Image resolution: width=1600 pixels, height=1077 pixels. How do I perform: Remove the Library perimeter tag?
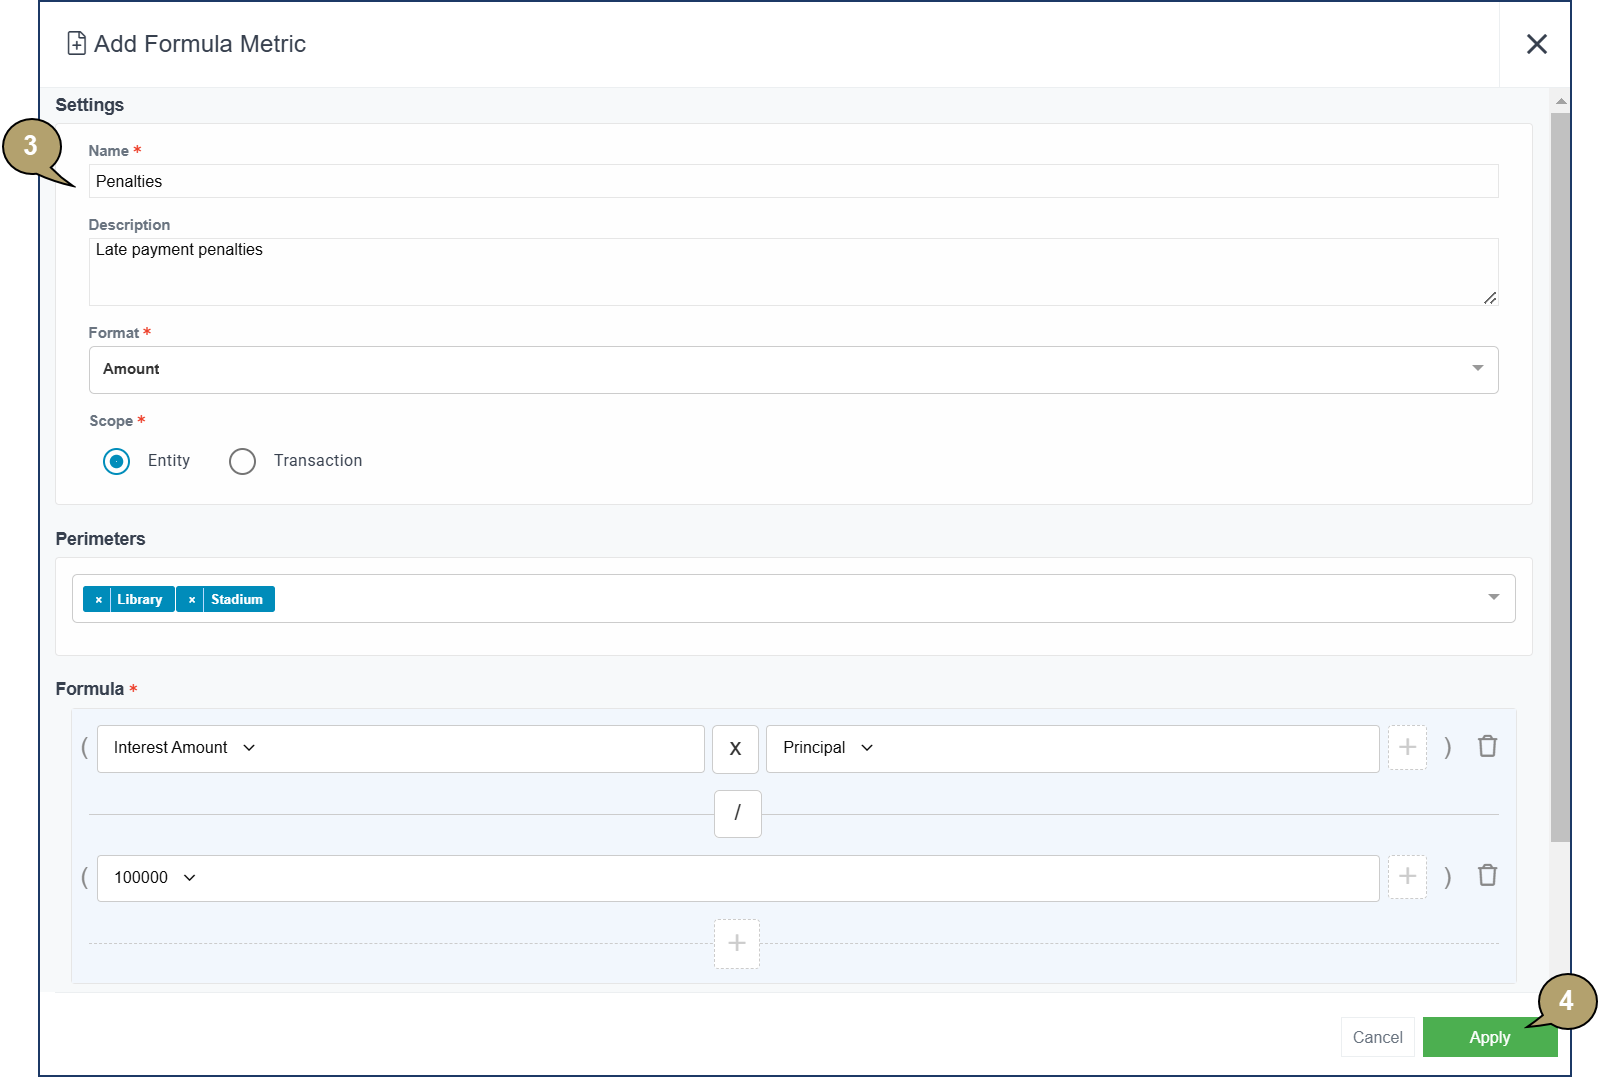[x=98, y=600]
